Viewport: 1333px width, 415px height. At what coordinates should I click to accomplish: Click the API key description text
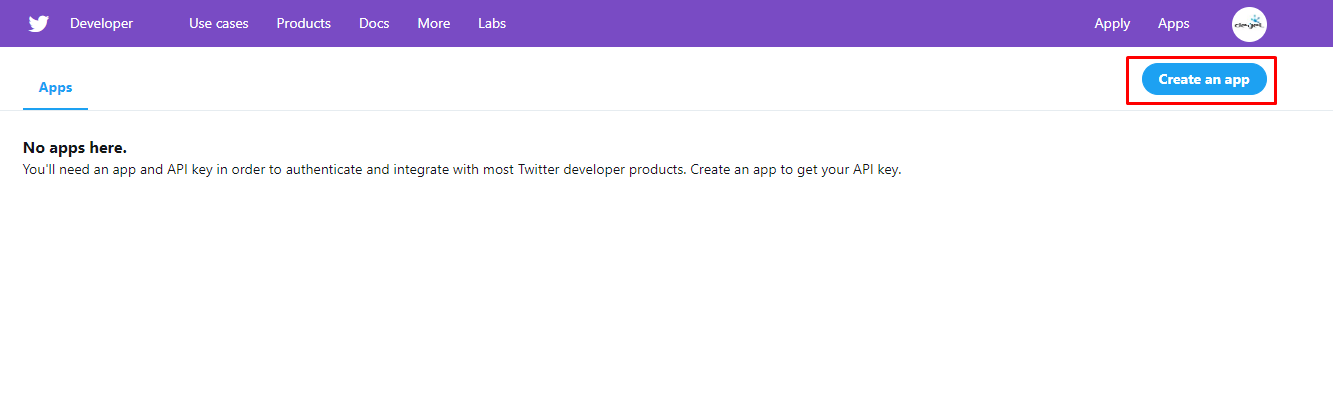click(462, 170)
